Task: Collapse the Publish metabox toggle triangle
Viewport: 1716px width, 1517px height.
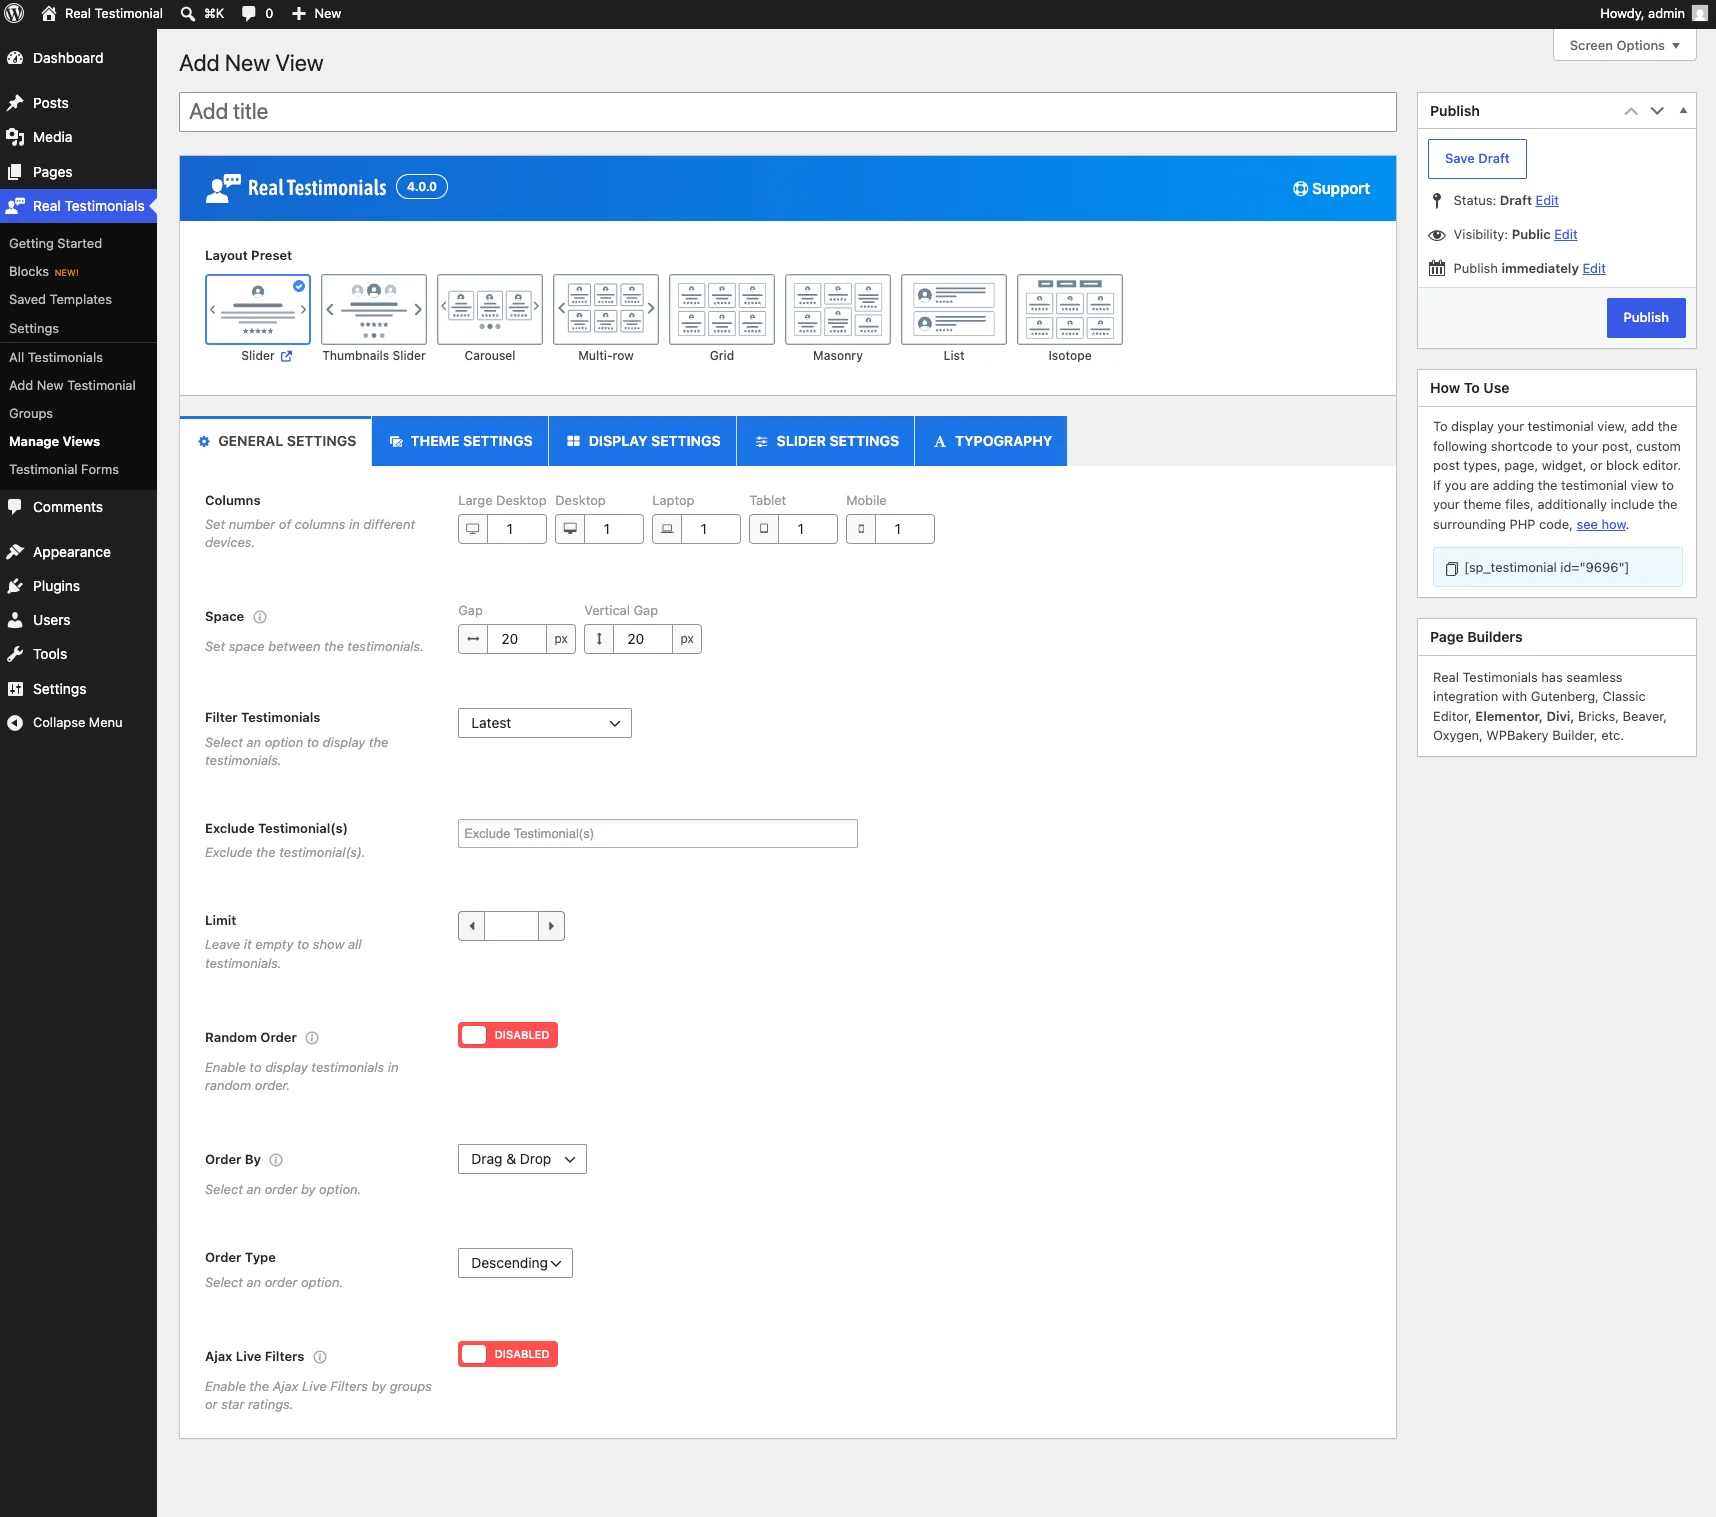Action: tap(1683, 111)
